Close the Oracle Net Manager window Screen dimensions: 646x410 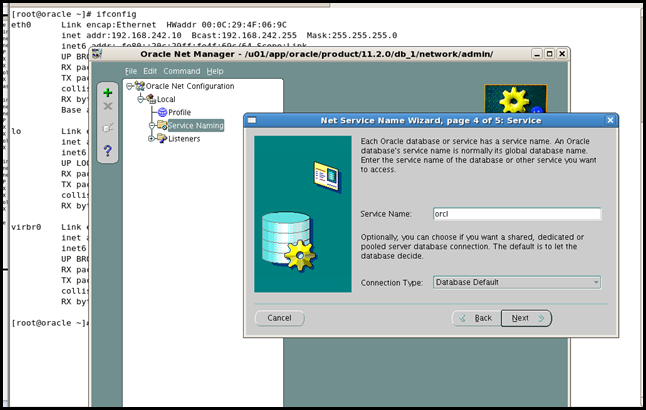pos(562,54)
